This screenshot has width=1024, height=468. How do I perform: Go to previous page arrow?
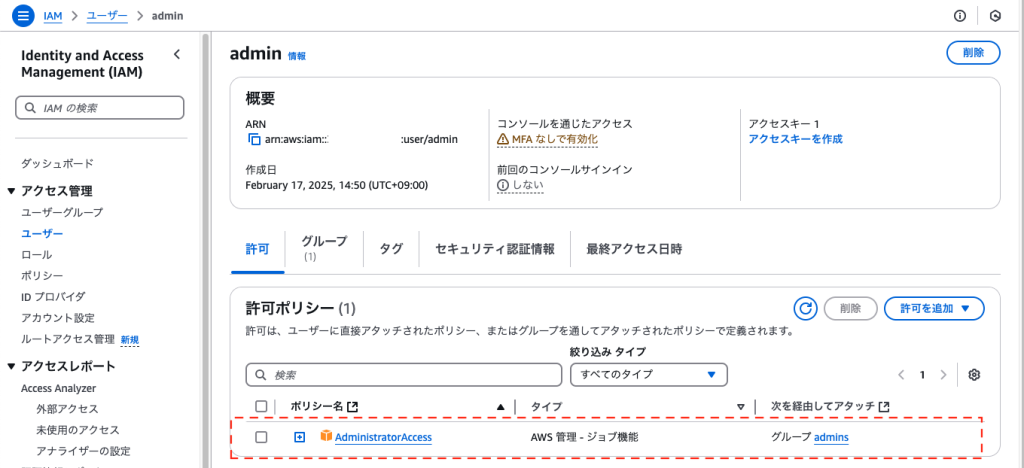pyautogui.click(x=901, y=375)
